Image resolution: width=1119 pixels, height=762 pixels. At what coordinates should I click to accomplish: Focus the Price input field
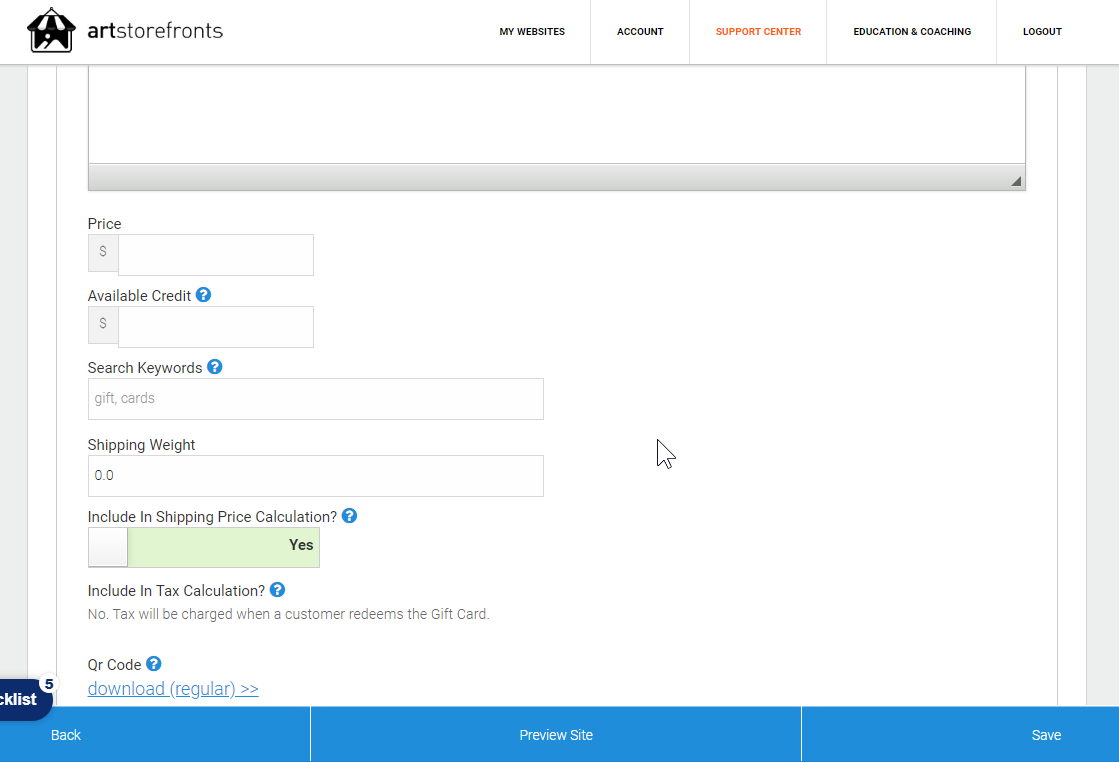tap(215, 255)
